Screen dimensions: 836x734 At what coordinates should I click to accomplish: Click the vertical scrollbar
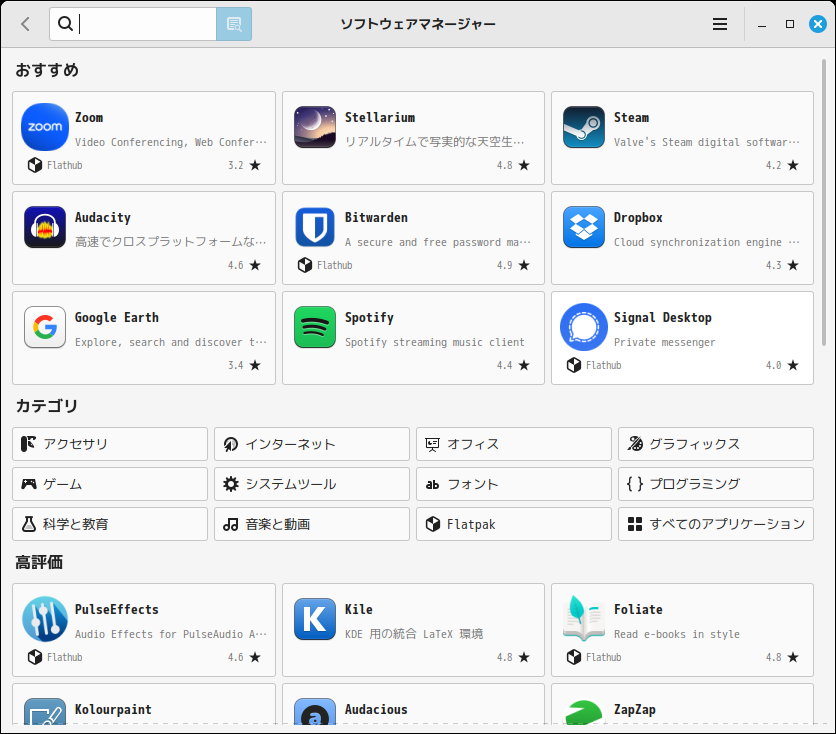point(824,203)
